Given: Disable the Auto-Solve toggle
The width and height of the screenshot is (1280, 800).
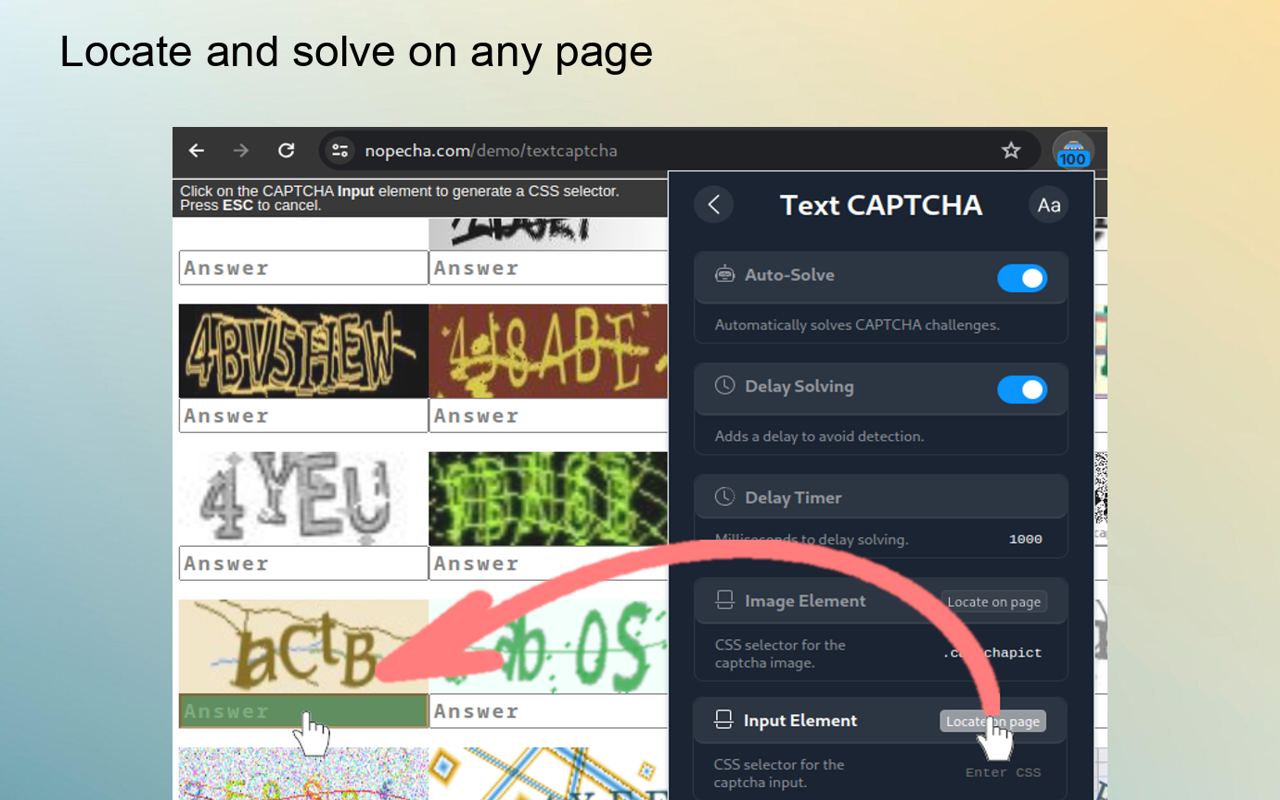Looking at the screenshot, I should click(x=1022, y=278).
